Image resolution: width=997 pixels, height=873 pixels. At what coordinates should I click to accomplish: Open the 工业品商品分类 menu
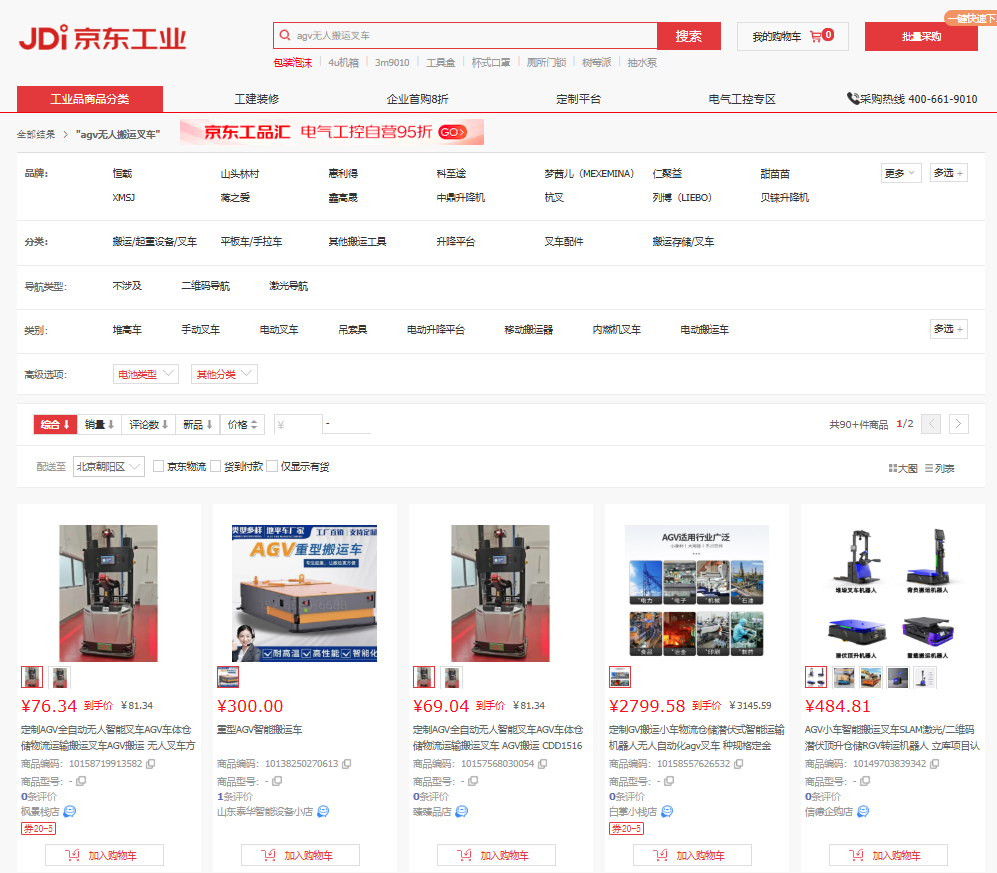coord(90,99)
